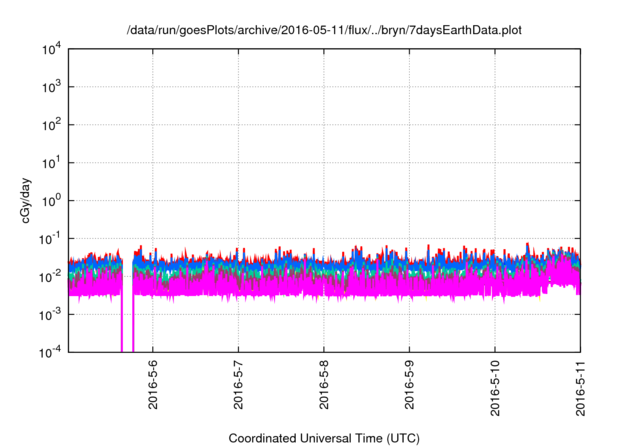Click the 10^-3 y-axis tick label
This screenshot has height=448, width=640.
click(x=50, y=315)
